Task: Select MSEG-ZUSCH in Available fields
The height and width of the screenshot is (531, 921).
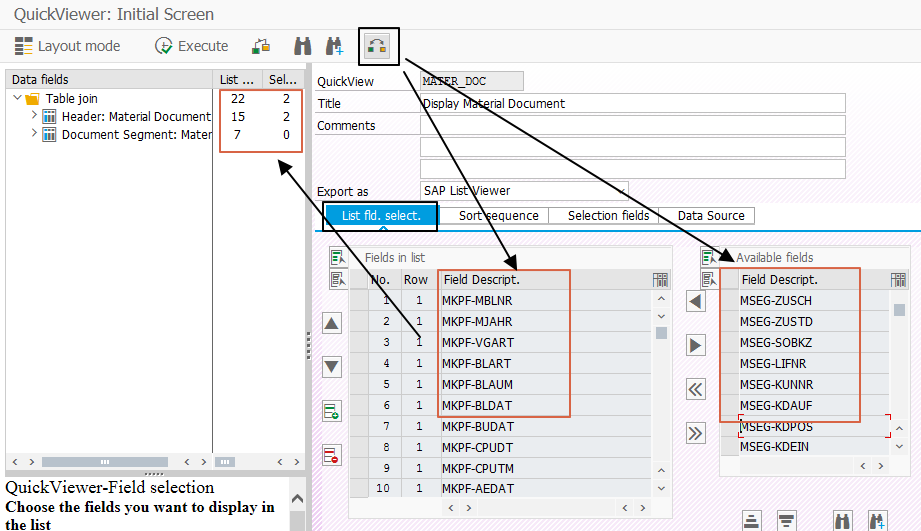Action: (805, 301)
